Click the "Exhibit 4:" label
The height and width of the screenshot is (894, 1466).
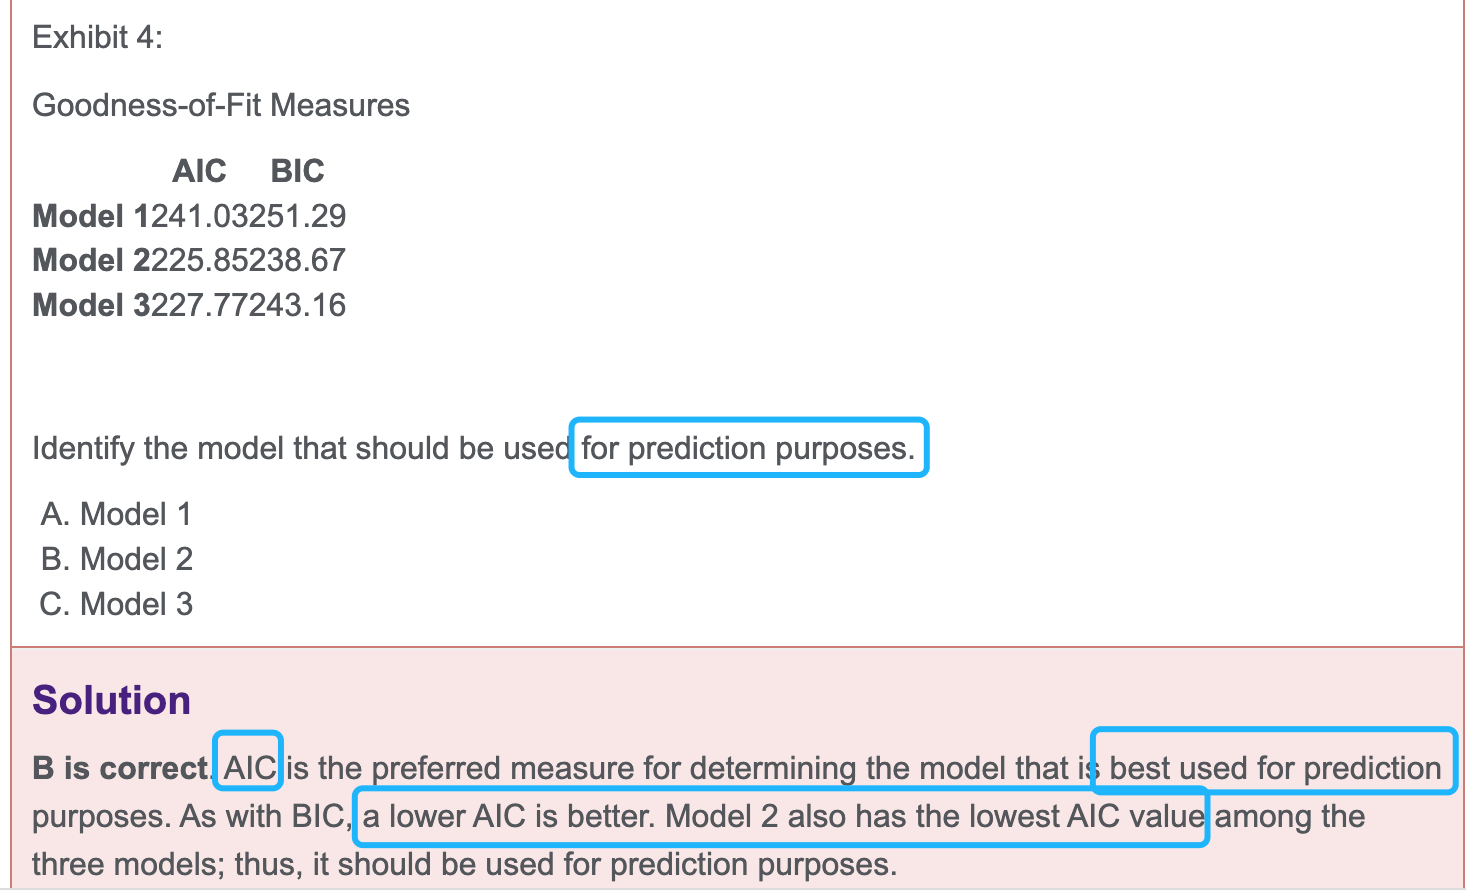coord(97,37)
